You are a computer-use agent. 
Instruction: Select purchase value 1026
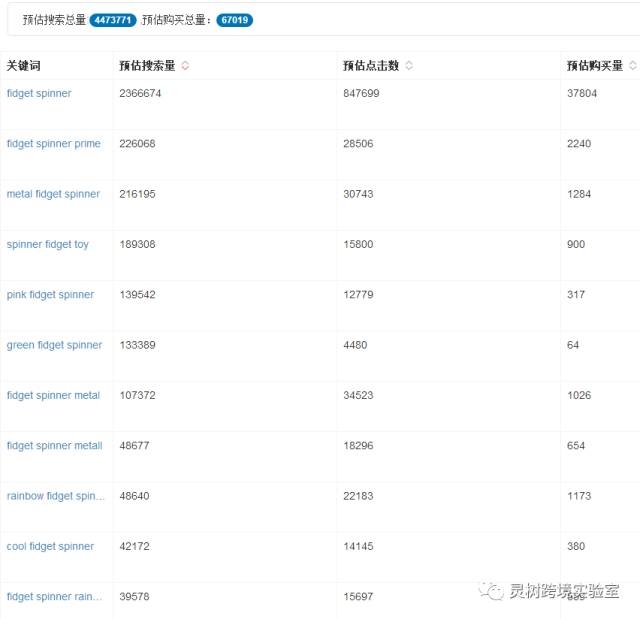579,395
